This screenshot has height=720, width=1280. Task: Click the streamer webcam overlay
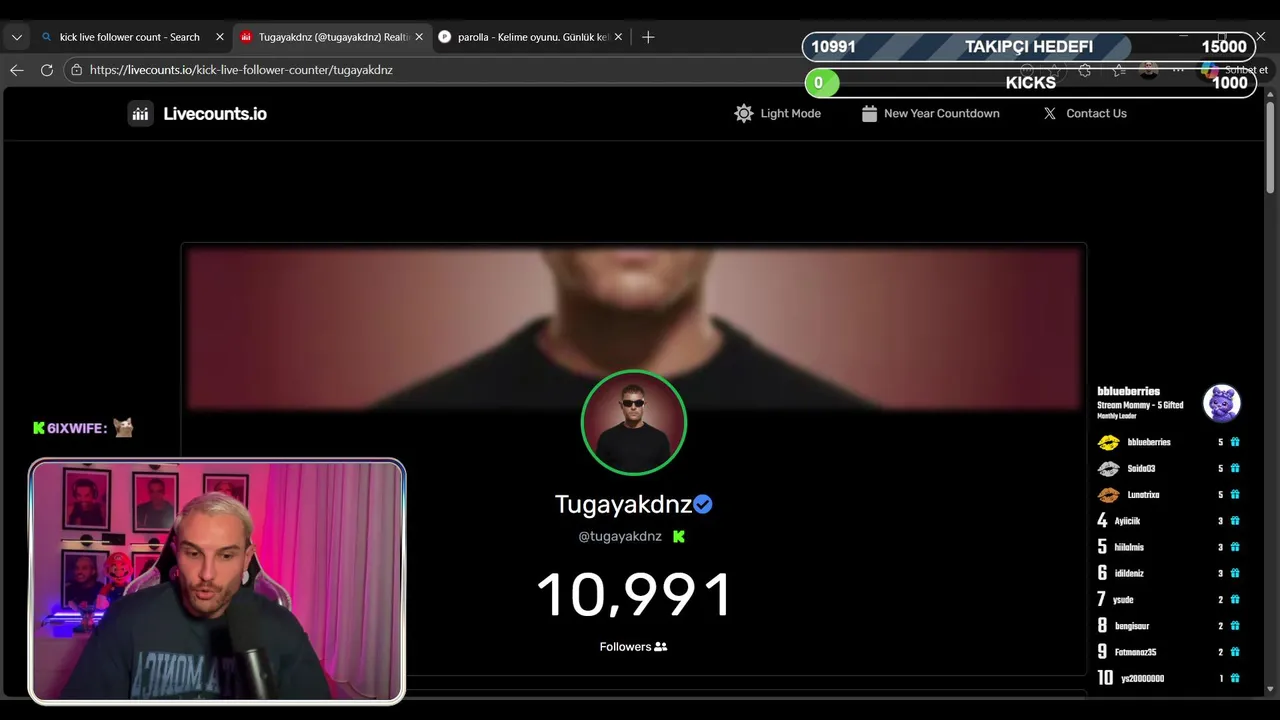217,581
